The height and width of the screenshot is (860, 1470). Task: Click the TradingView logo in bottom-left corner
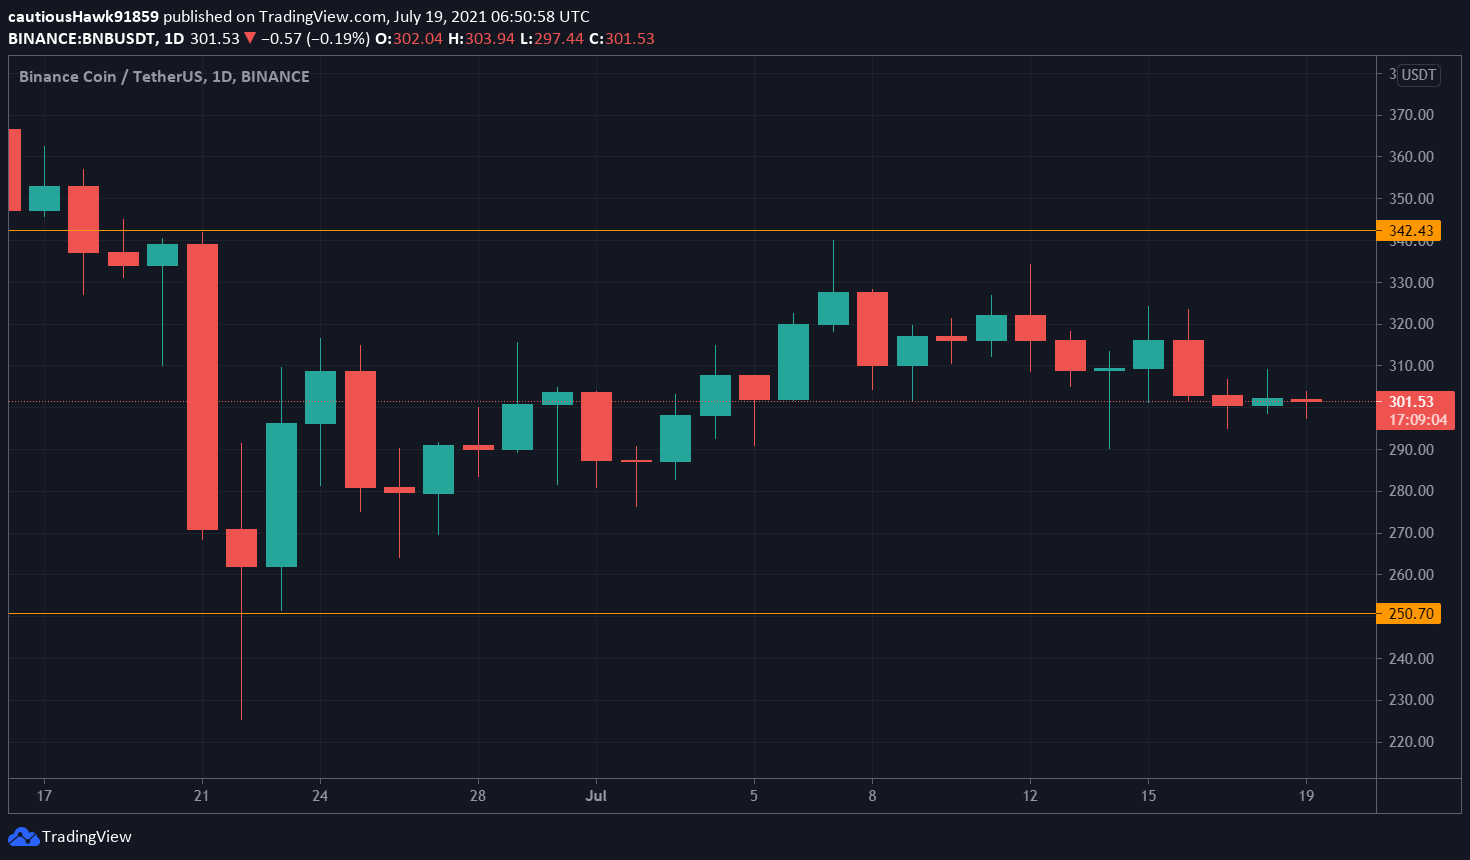[70, 837]
